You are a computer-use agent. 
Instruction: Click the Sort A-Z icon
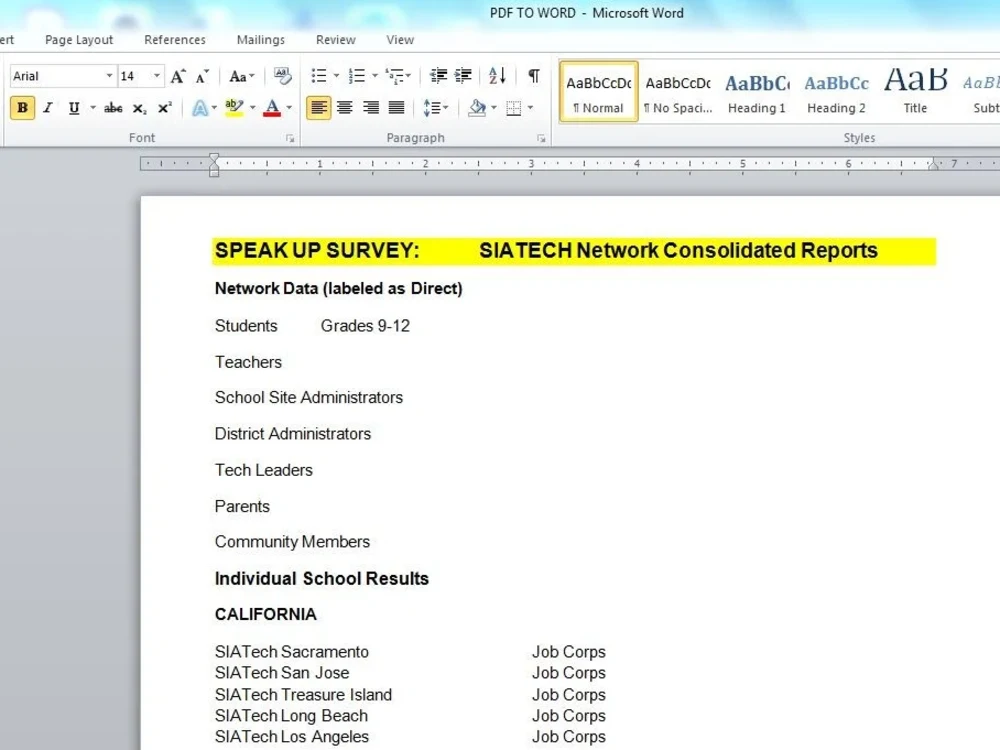click(497, 76)
